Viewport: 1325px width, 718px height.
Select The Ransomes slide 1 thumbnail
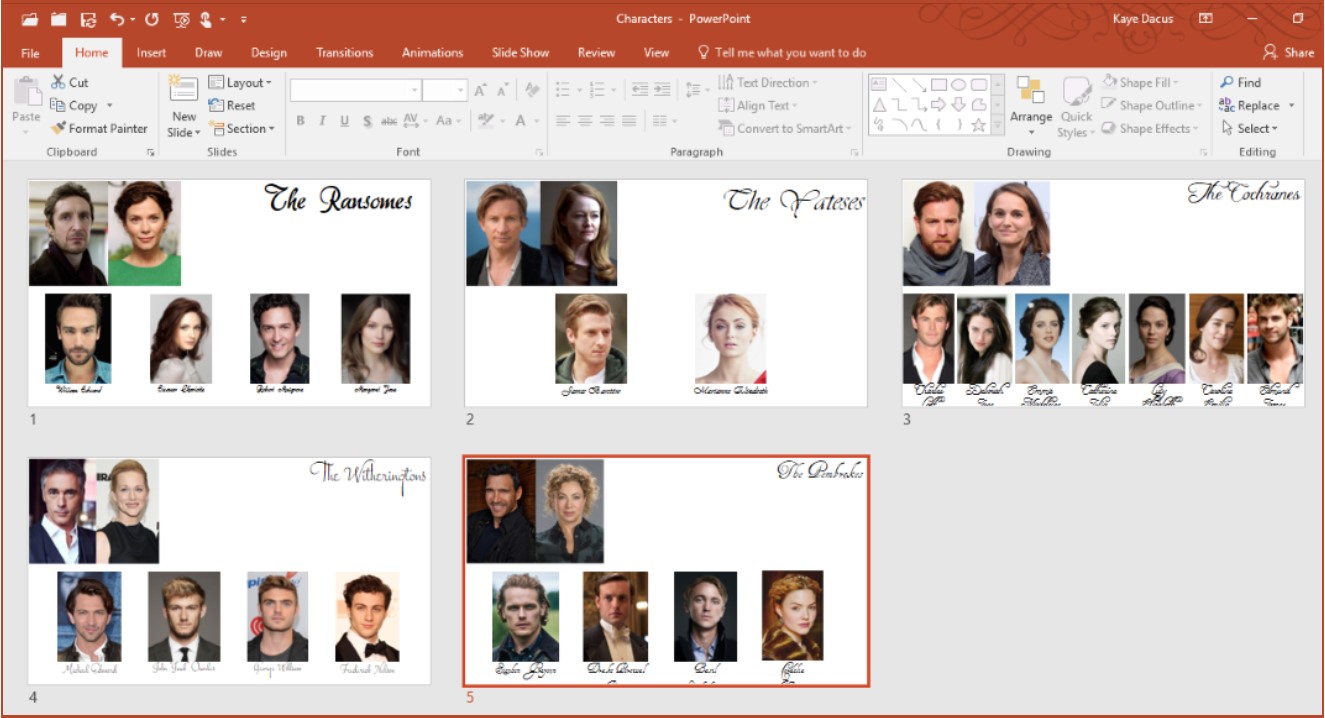click(x=229, y=292)
